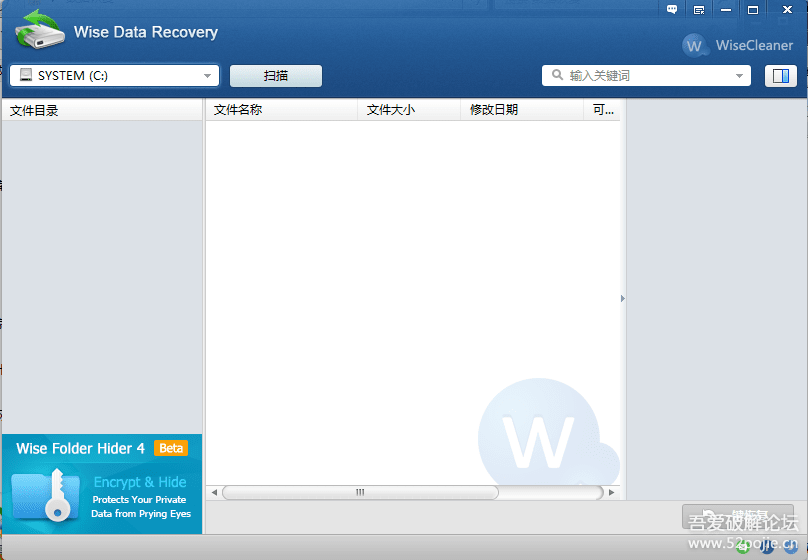Click the folder with key icon
808x560 pixels.
[45, 495]
